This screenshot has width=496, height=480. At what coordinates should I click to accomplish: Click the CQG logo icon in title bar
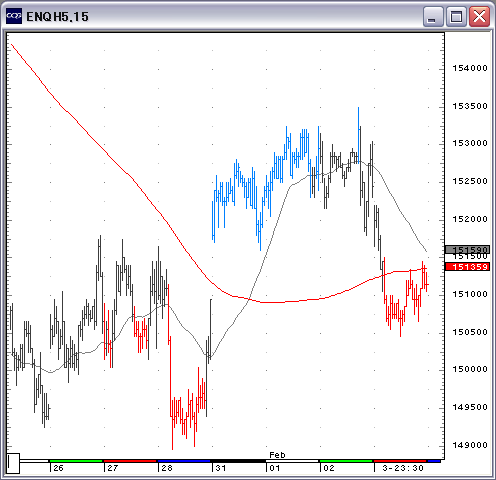[x=14, y=16]
